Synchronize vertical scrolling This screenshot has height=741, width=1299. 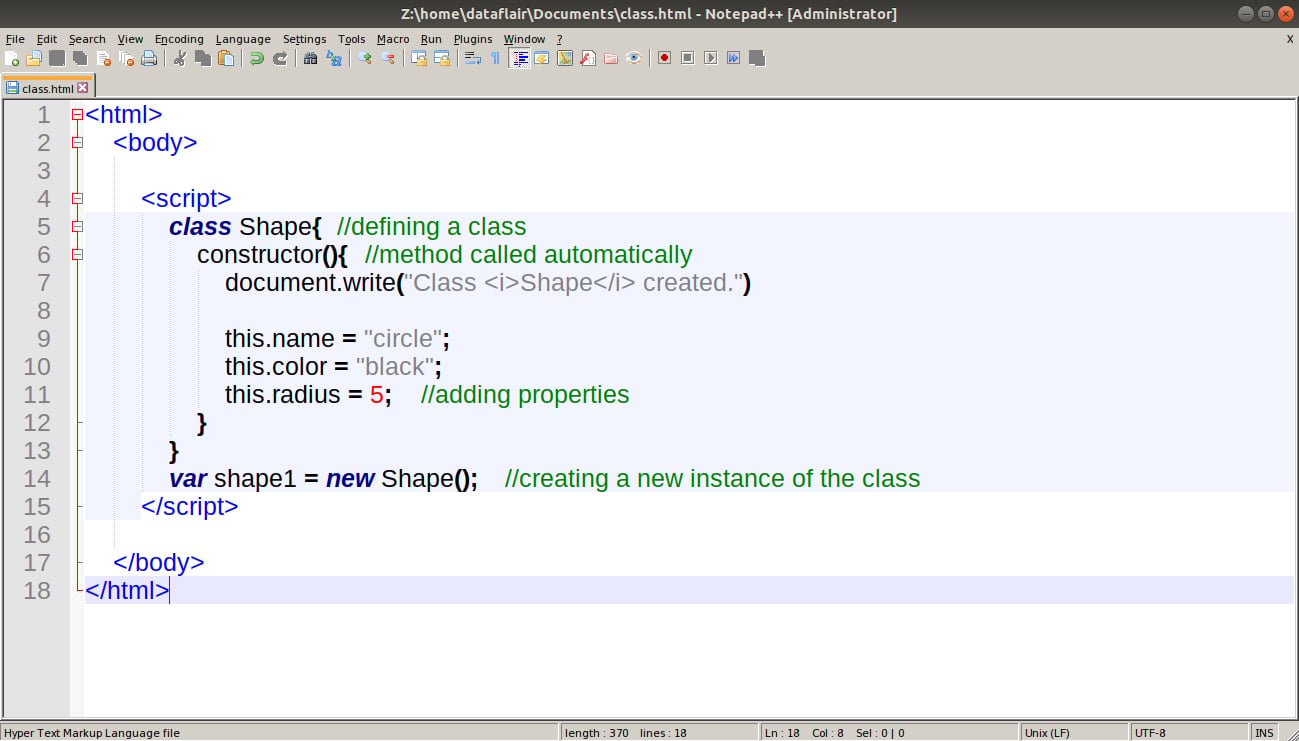coord(418,58)
